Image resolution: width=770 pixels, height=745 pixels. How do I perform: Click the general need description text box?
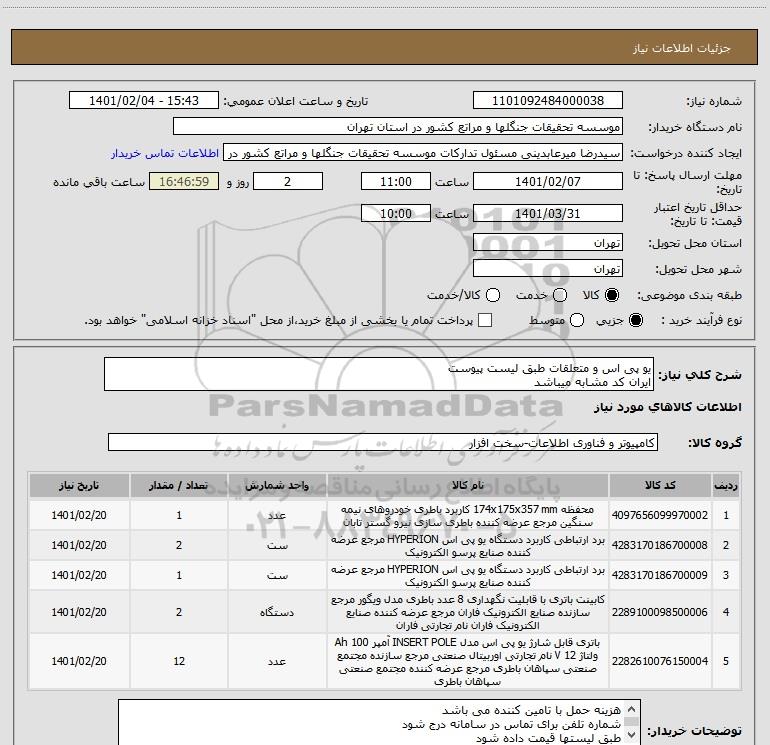pyautogui.click(x=379, y=375)
